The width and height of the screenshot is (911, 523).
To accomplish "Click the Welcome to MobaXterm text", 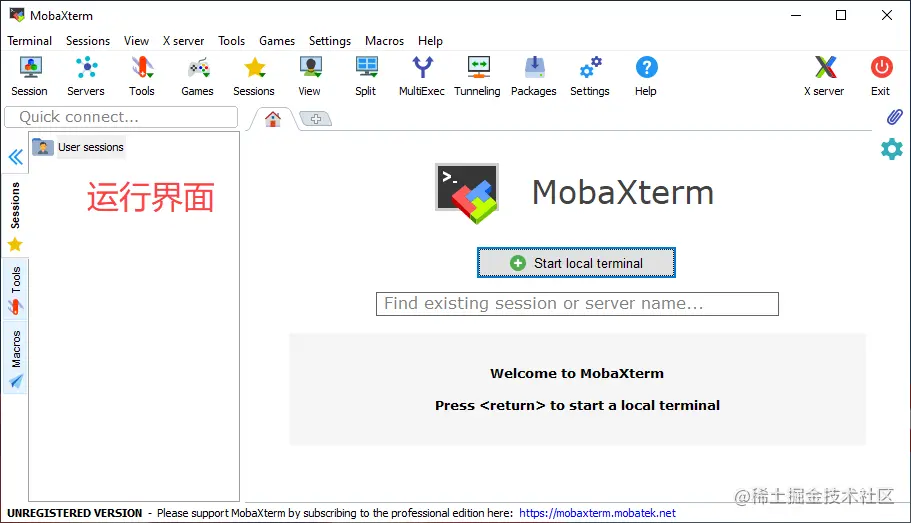I will tap(577, 373).
